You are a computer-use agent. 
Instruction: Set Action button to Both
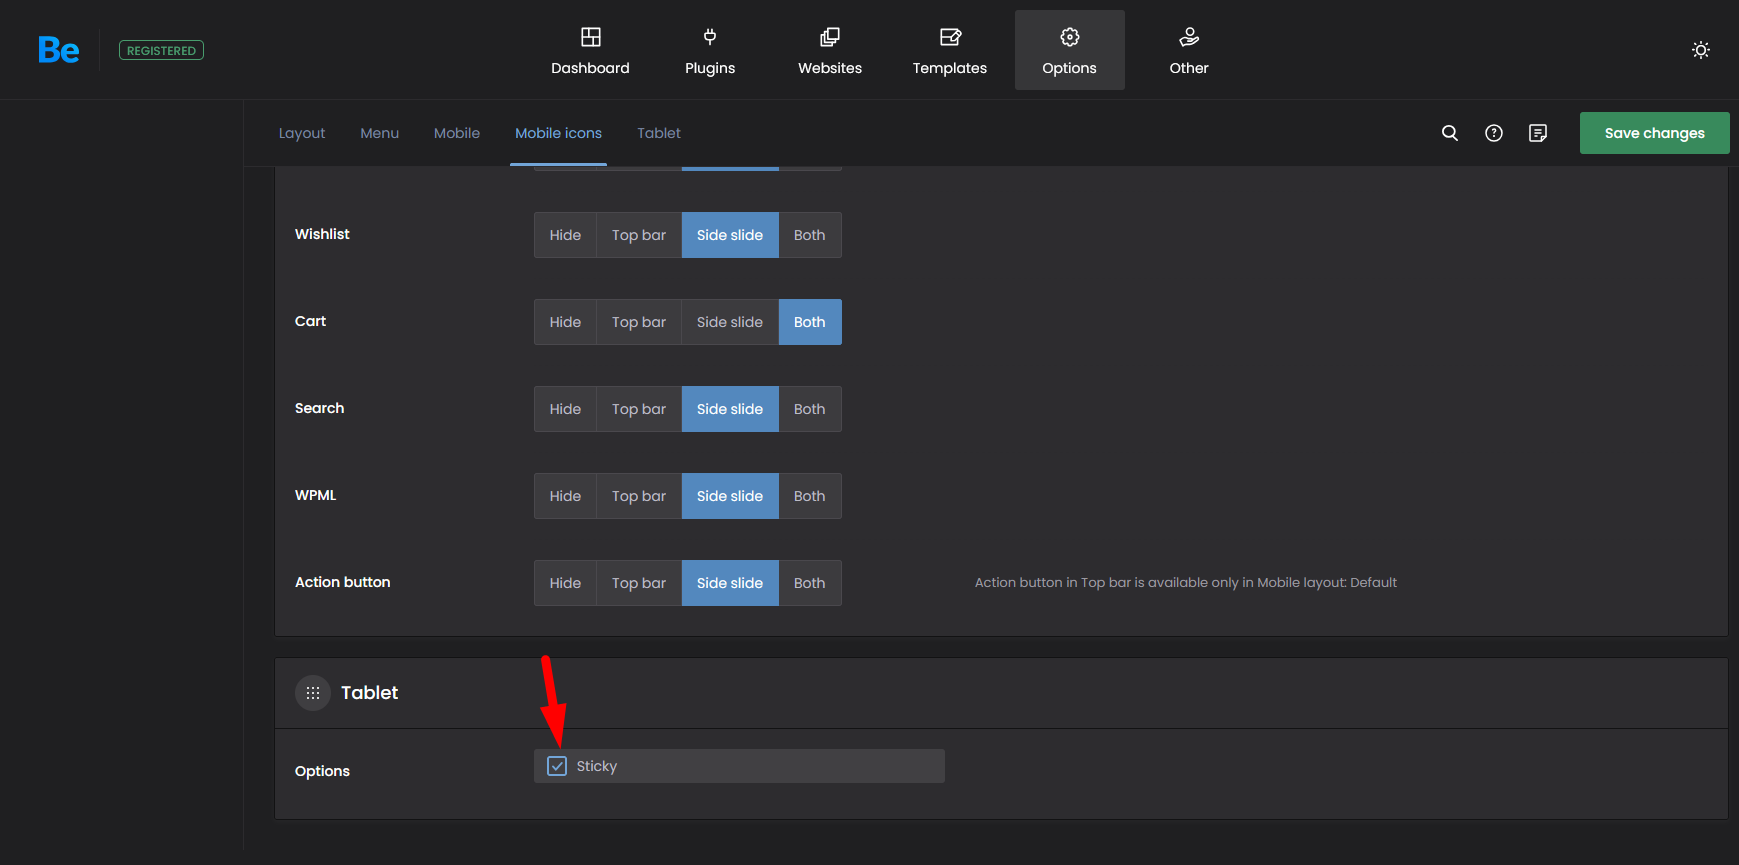[809, 583]
